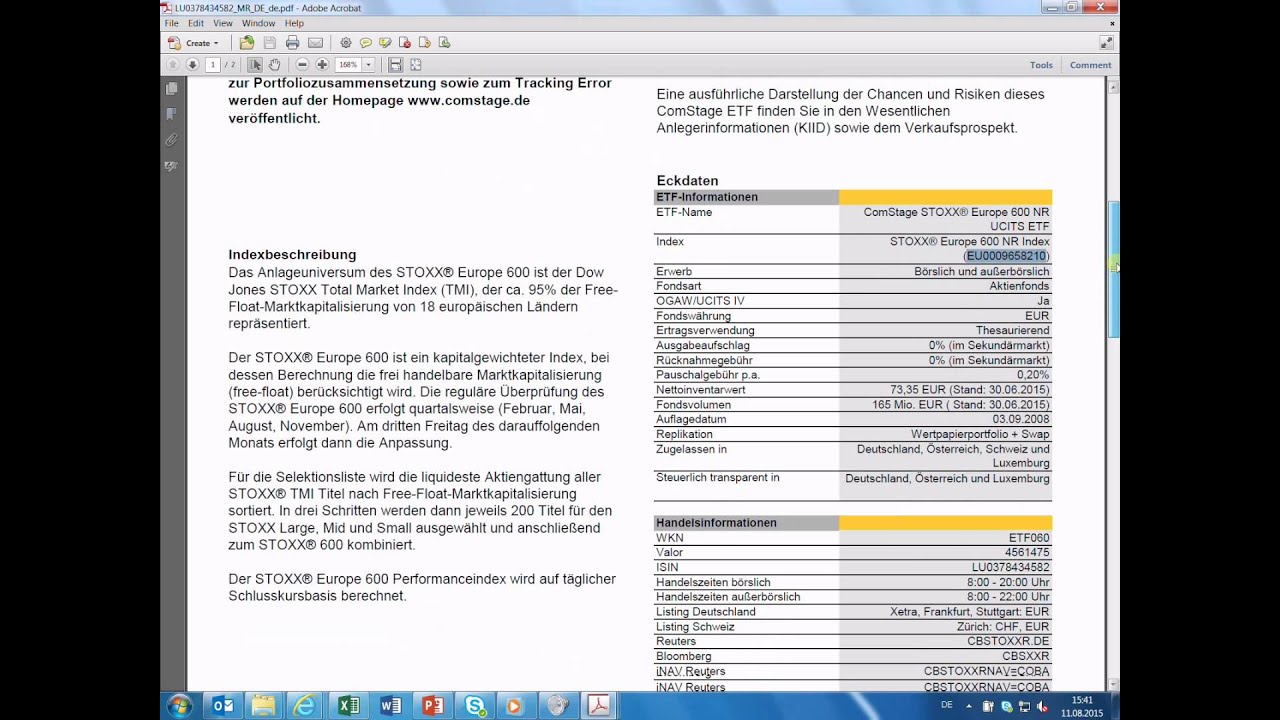Print the document with printer icon
This screenshot has height=720, width=1280.
[292, 43]
